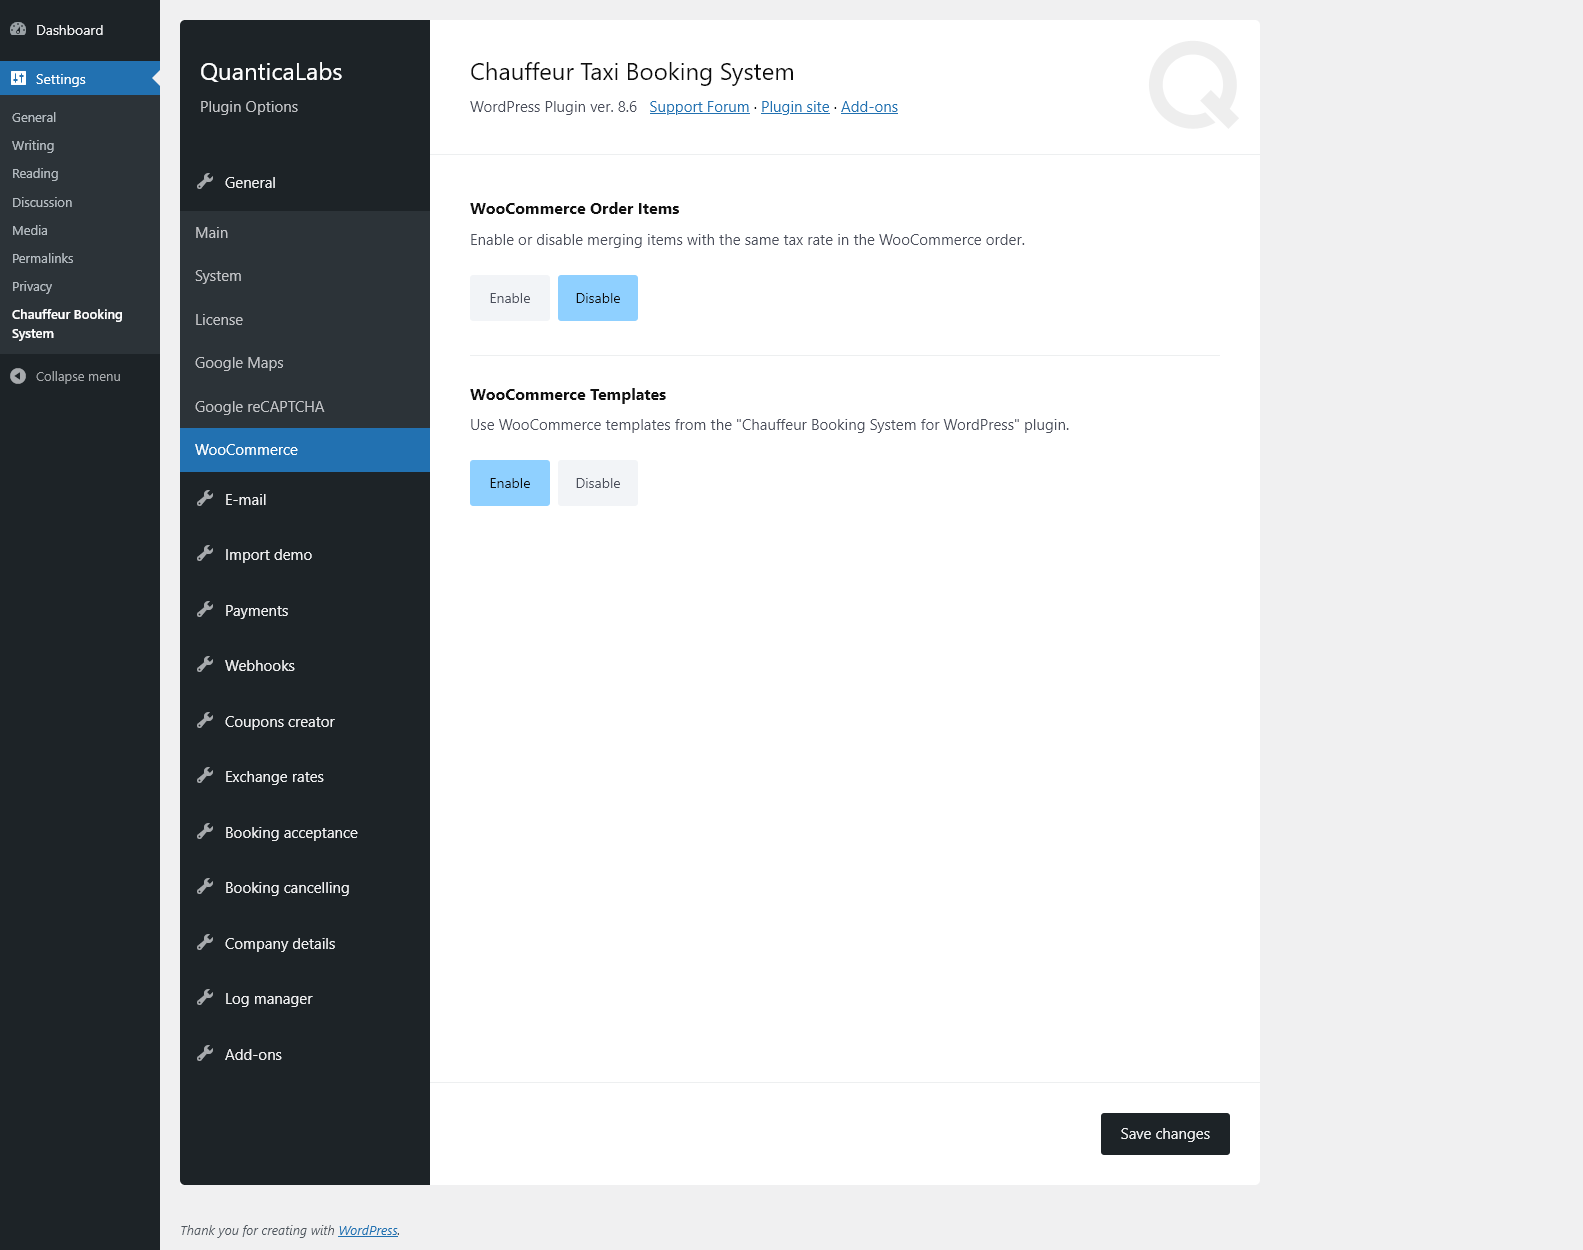The width and height of the screenshot is (1583, 1250).
Task: Click the Save changes button
Action: click(1165, 1134)
